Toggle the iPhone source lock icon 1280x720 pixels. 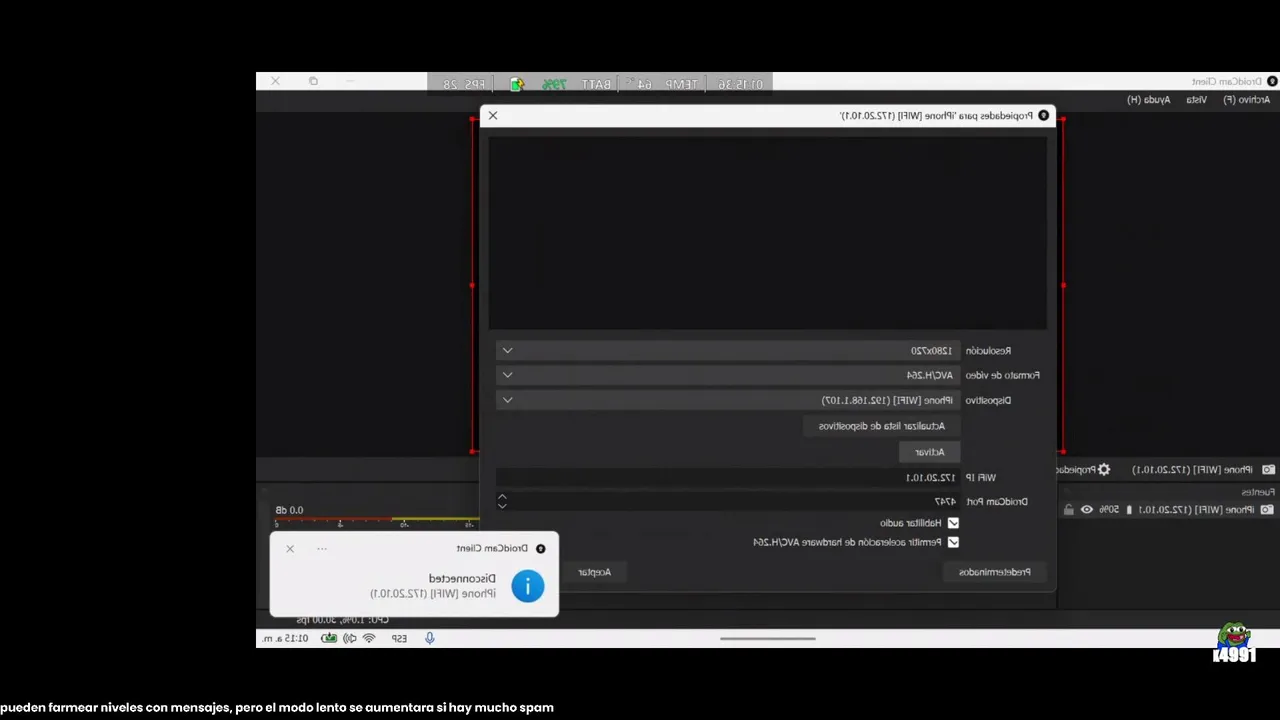(x=1068, y=509)
